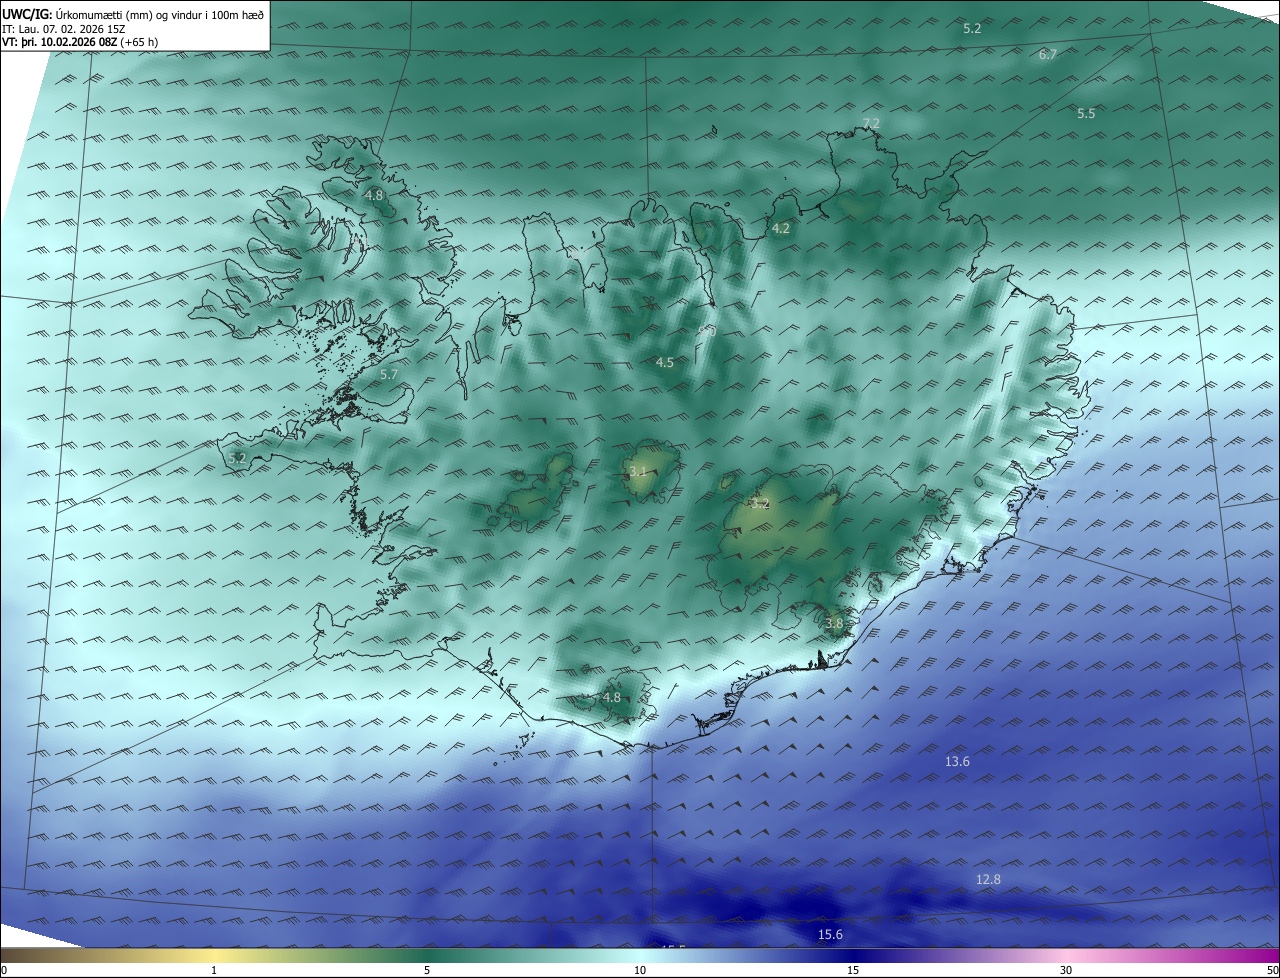Click the 12.8 value over the ocean
Viewport: 1280px width, 978px height.
[x=988, y=880]
